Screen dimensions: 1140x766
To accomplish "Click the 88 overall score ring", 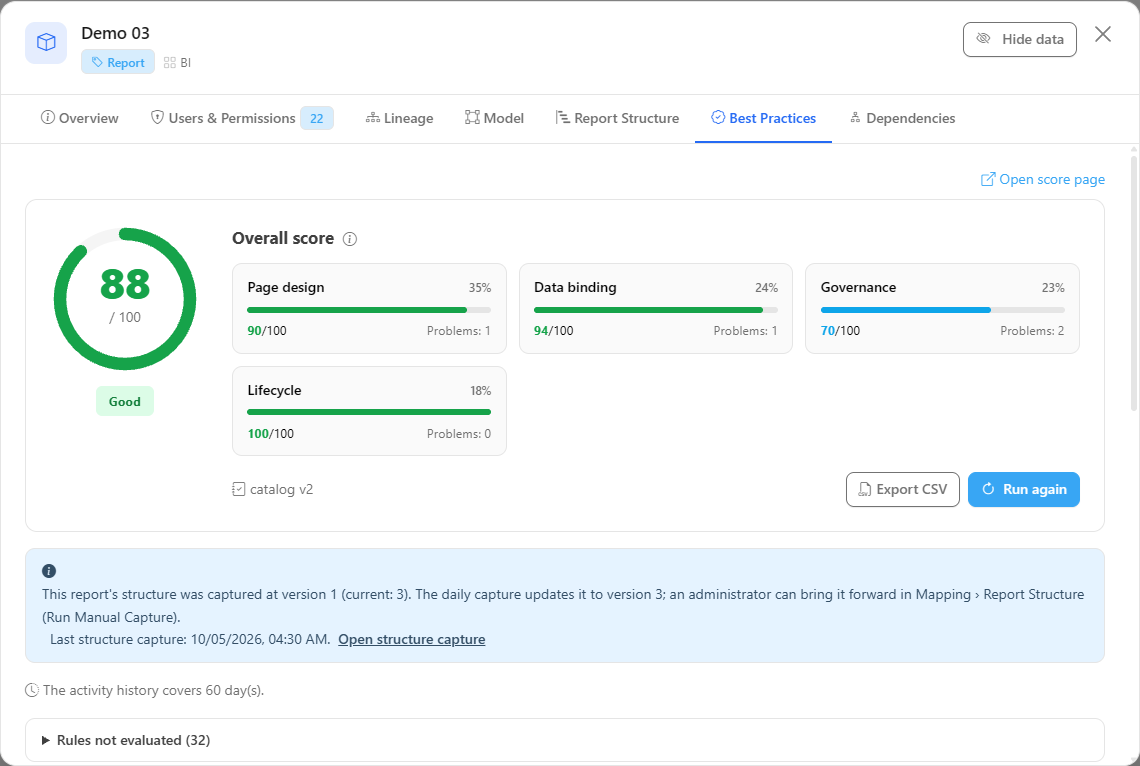I will tap(125, 299).
